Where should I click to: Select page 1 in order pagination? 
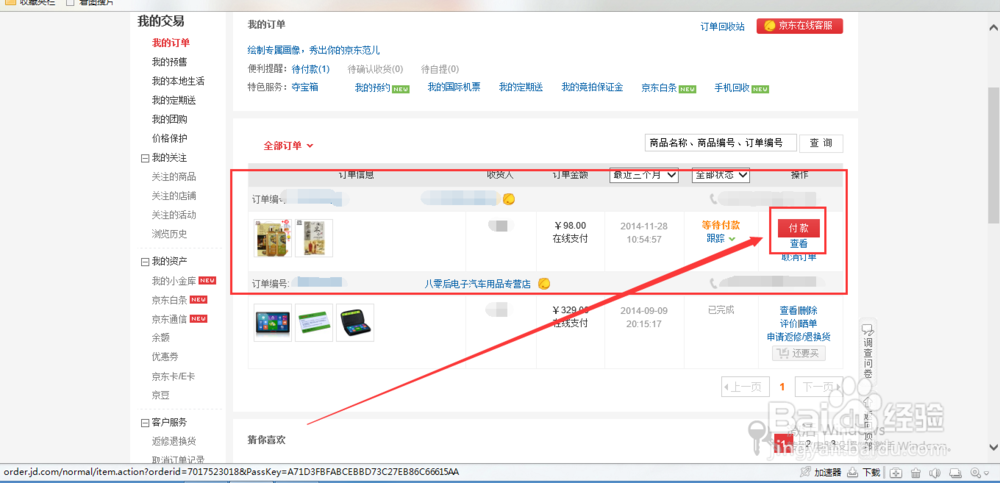782,387
